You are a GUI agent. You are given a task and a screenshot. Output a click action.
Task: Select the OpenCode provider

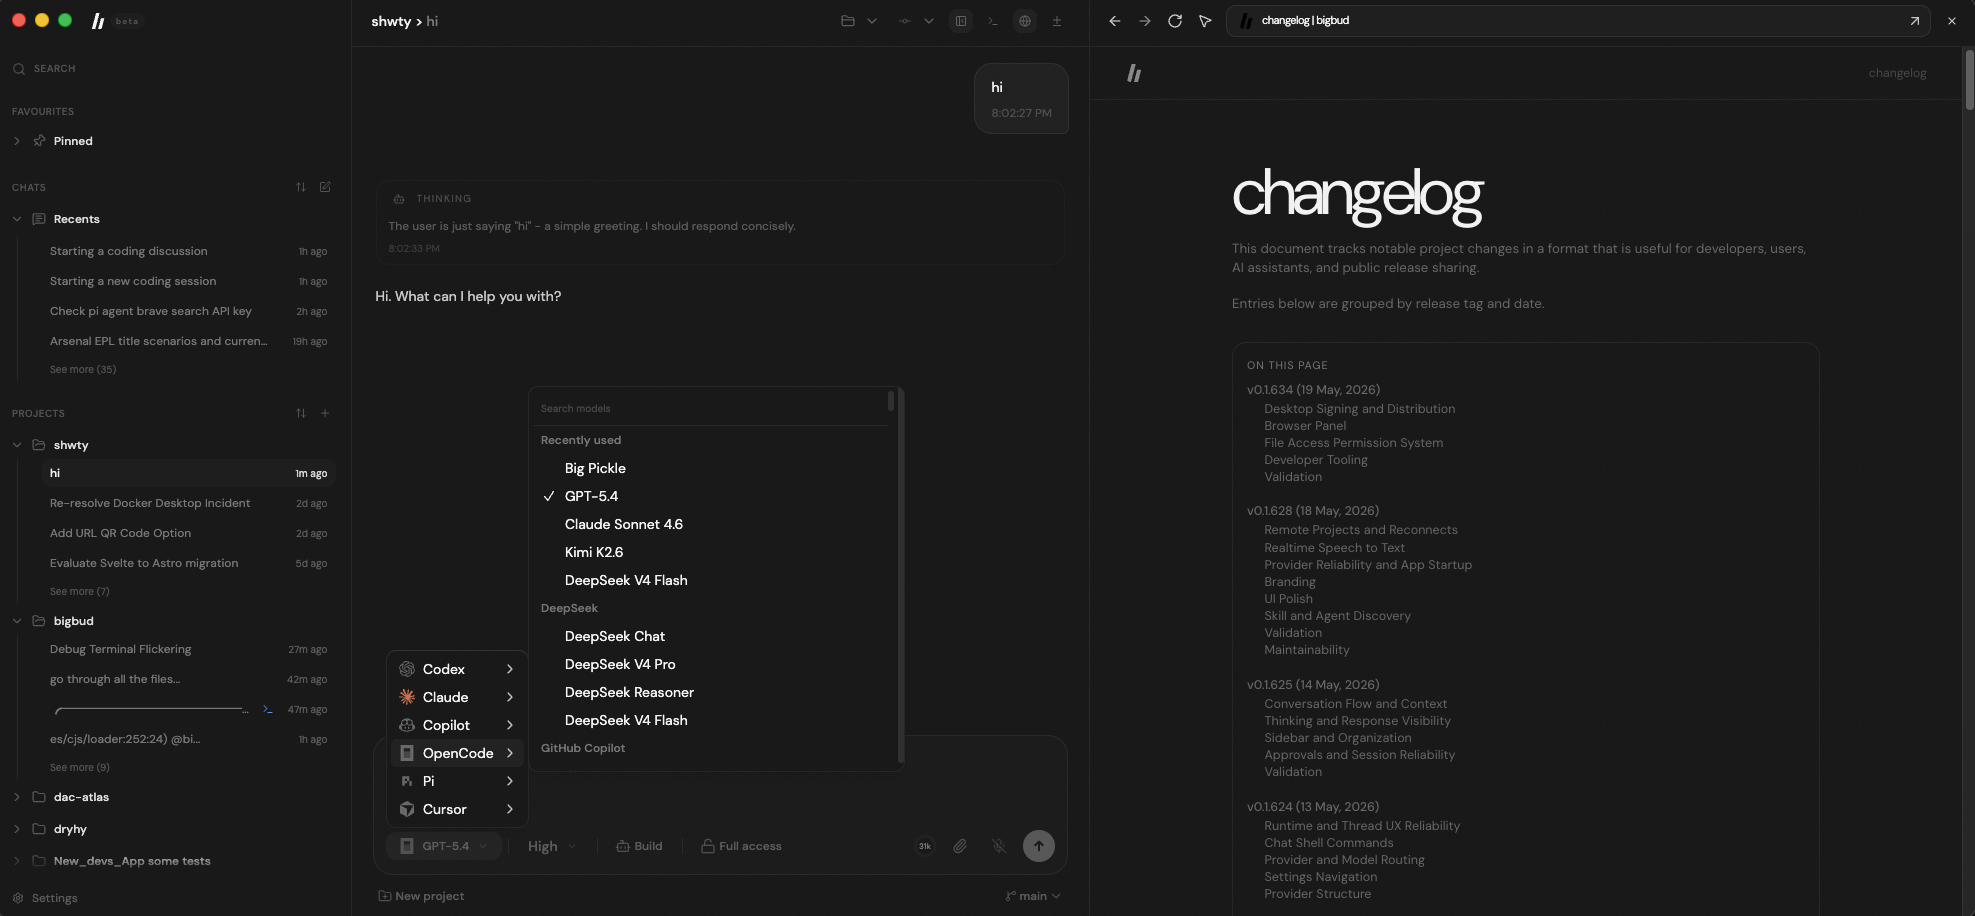(457, 753)
